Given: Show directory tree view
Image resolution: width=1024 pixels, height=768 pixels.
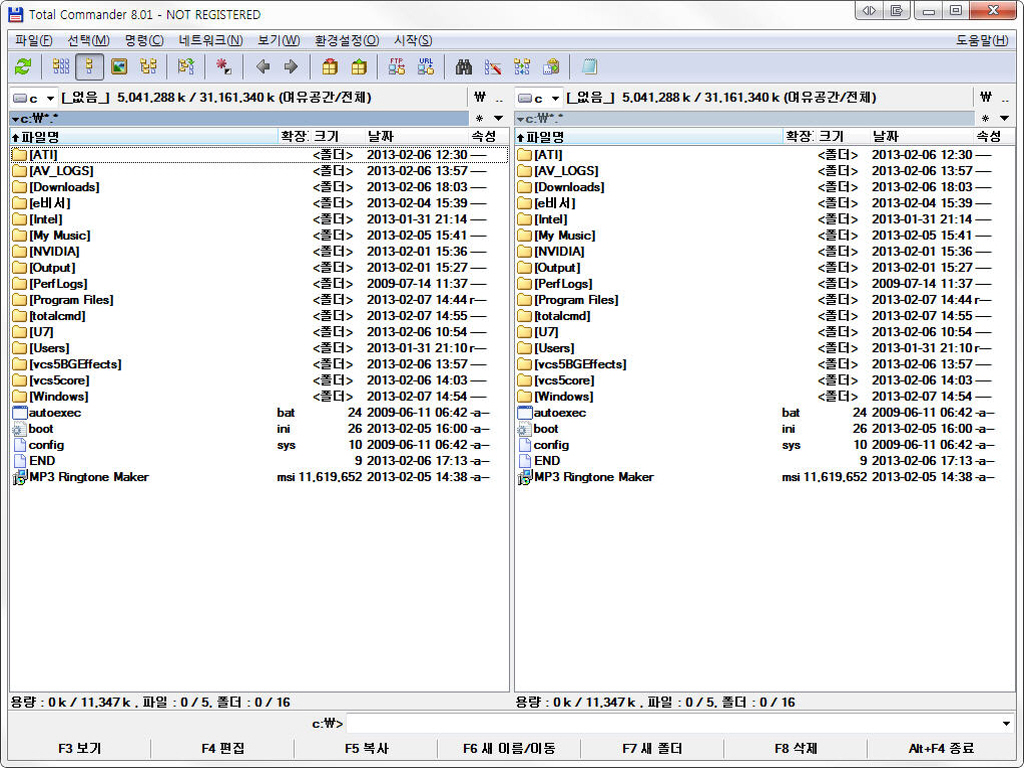Looking at the screenshot, I should [148, 67].
